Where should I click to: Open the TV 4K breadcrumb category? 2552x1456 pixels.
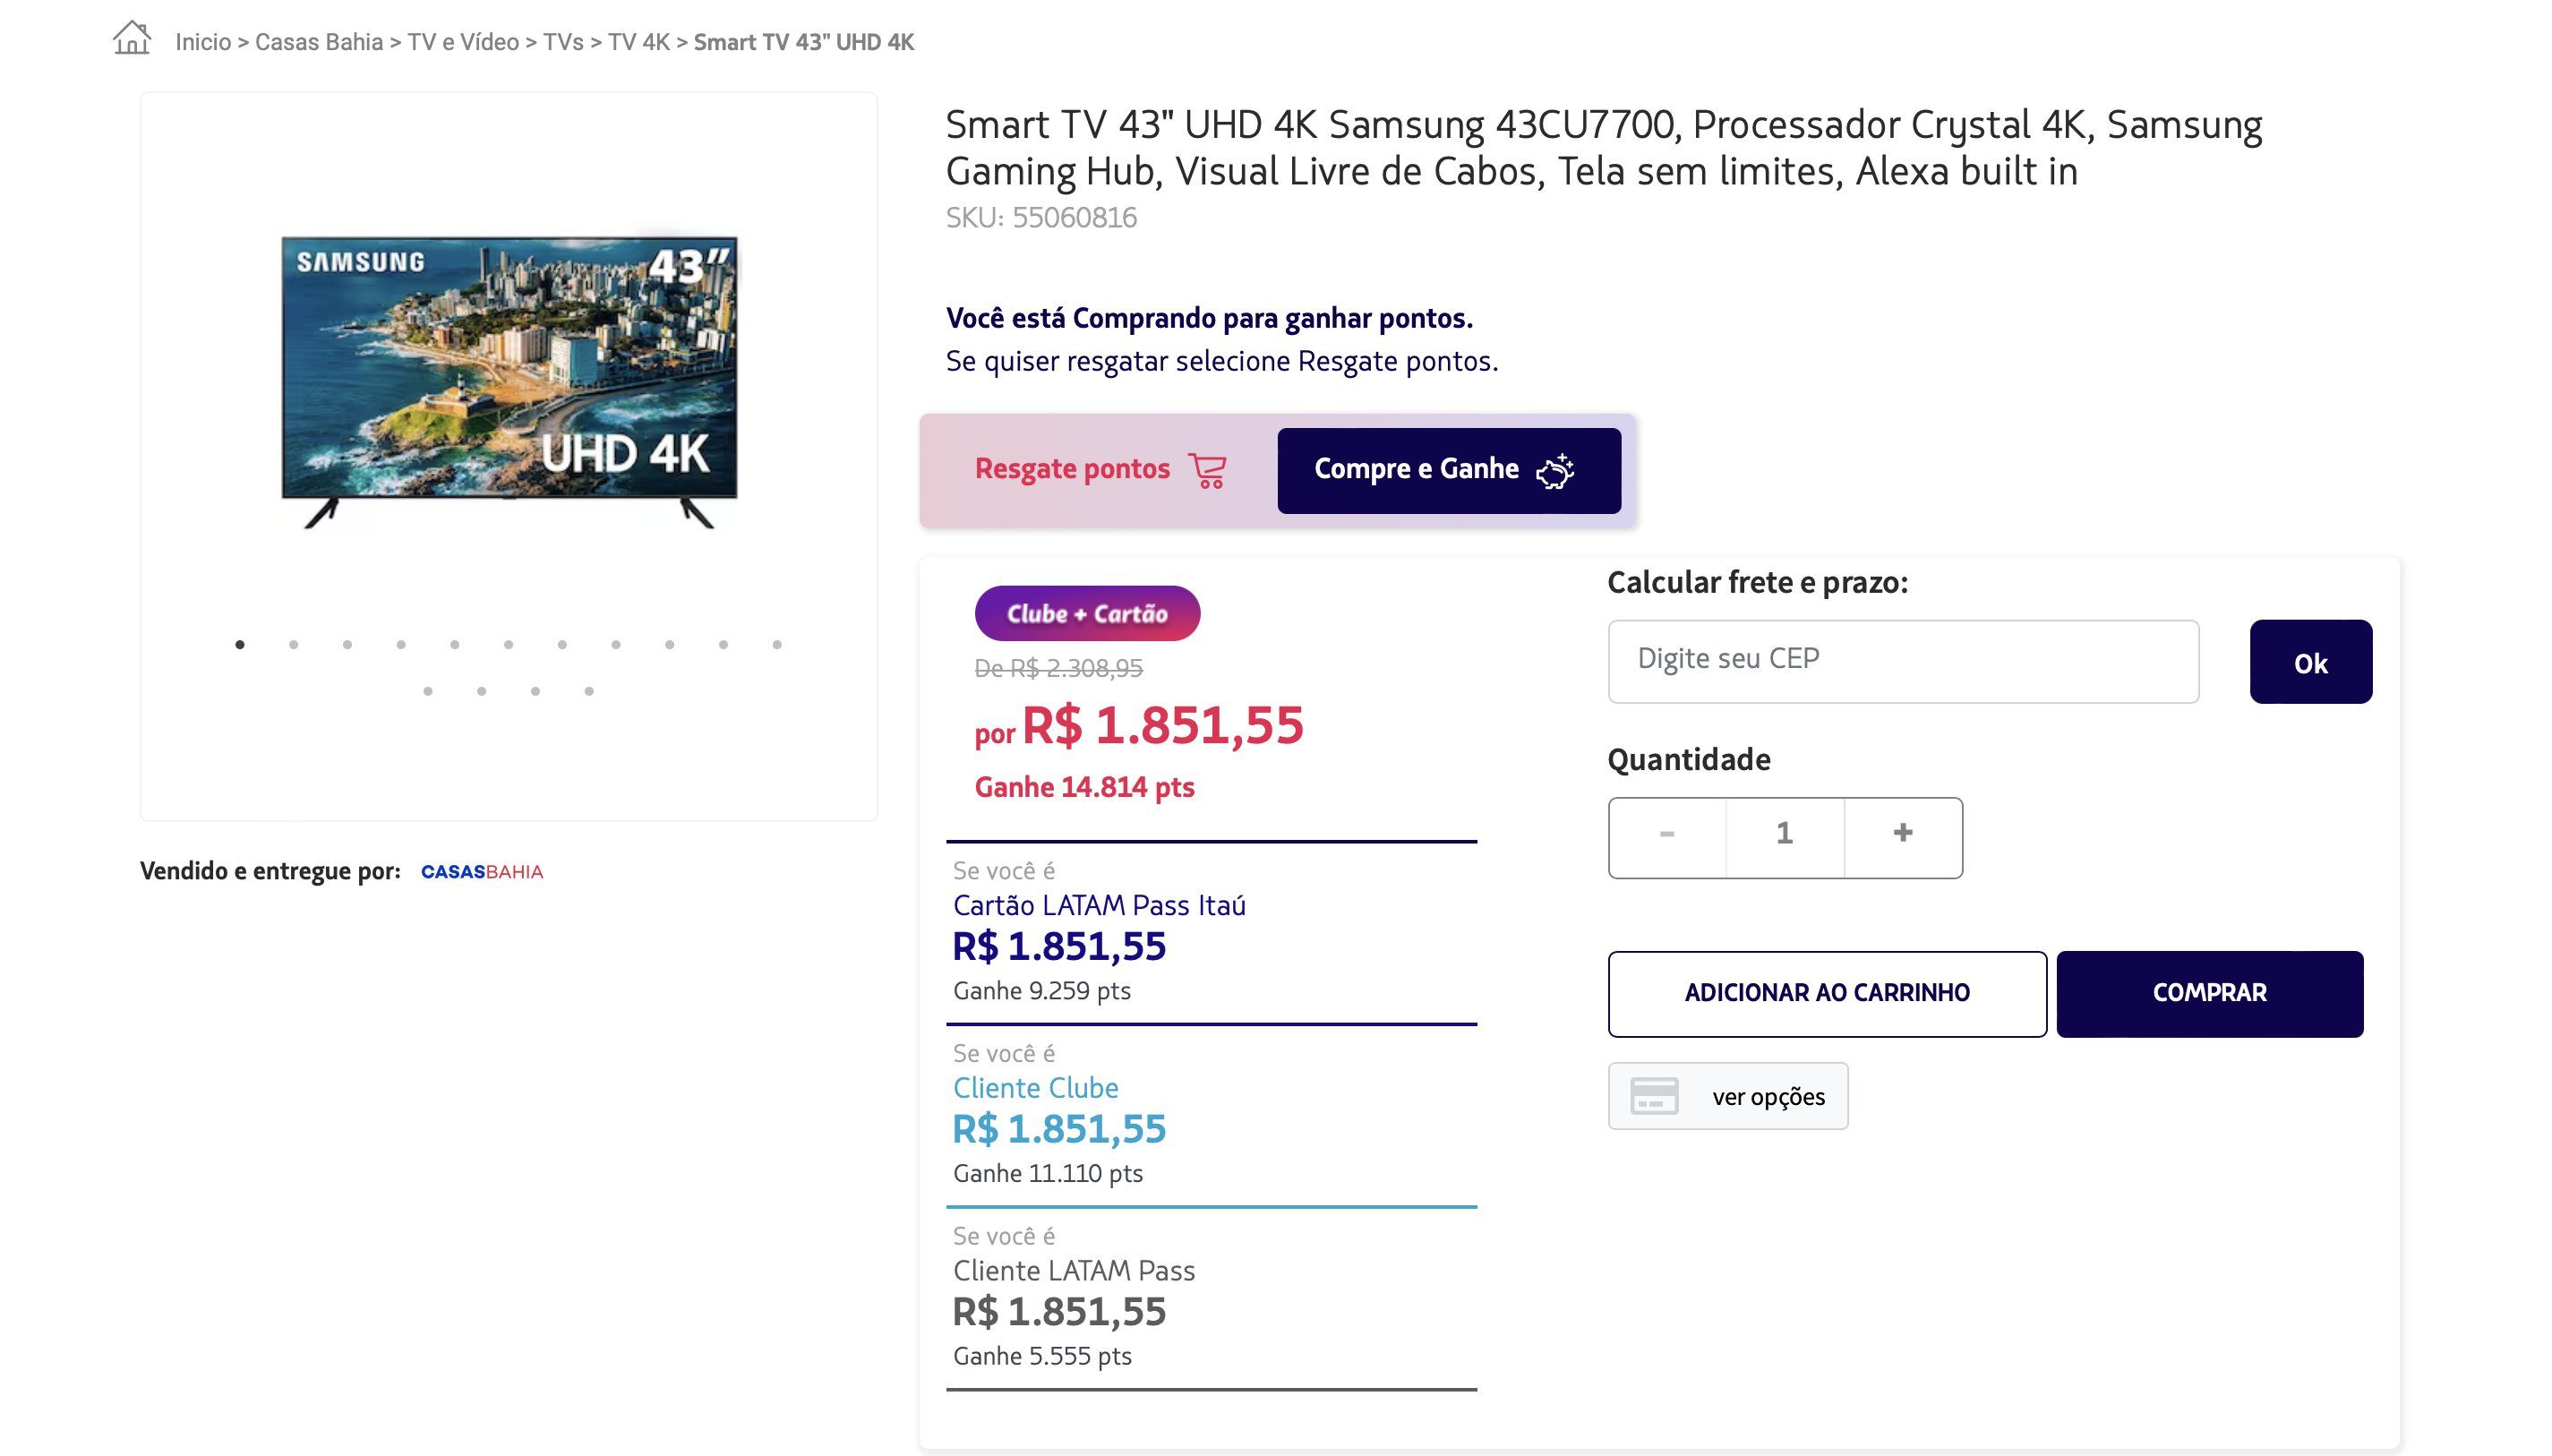tap(639, 42)
